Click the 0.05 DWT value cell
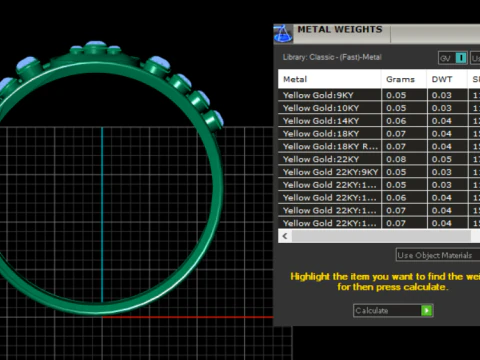This screenshot has height=360, width=480. tap(447, 159)
